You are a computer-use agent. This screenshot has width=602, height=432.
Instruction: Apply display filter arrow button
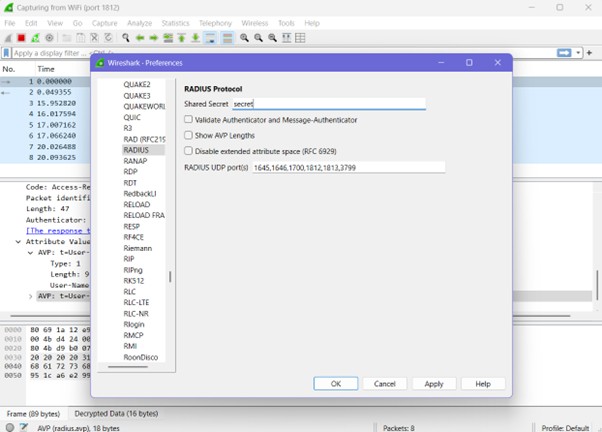point(564,53)
